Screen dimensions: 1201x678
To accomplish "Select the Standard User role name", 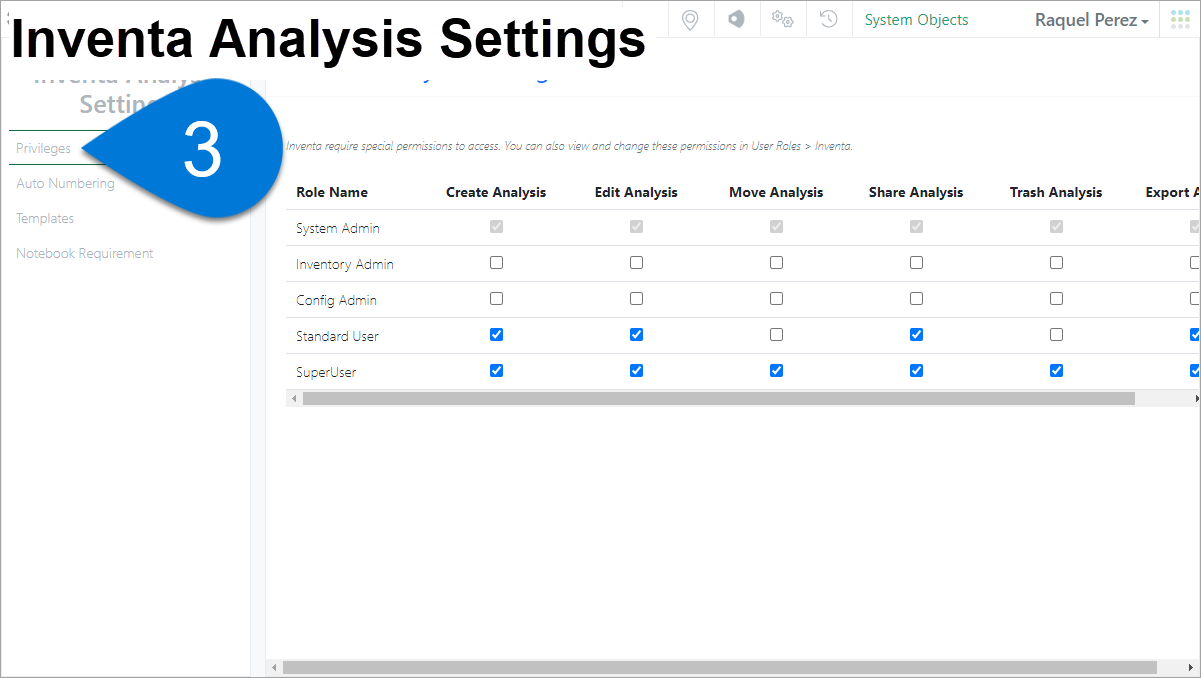I will pos(337,336).
